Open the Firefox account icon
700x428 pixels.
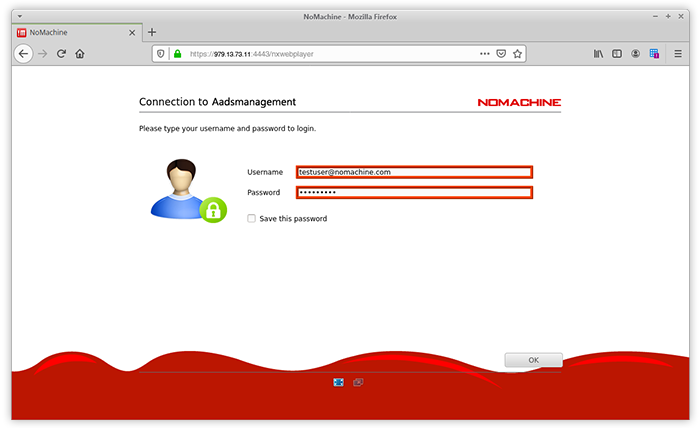click(635, 54)
